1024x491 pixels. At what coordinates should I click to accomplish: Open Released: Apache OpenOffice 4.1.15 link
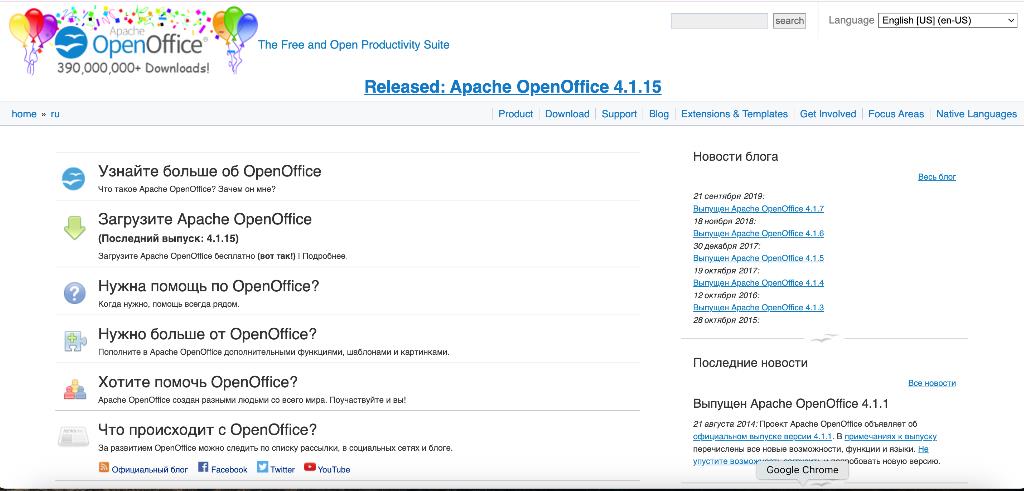[513, 87]
